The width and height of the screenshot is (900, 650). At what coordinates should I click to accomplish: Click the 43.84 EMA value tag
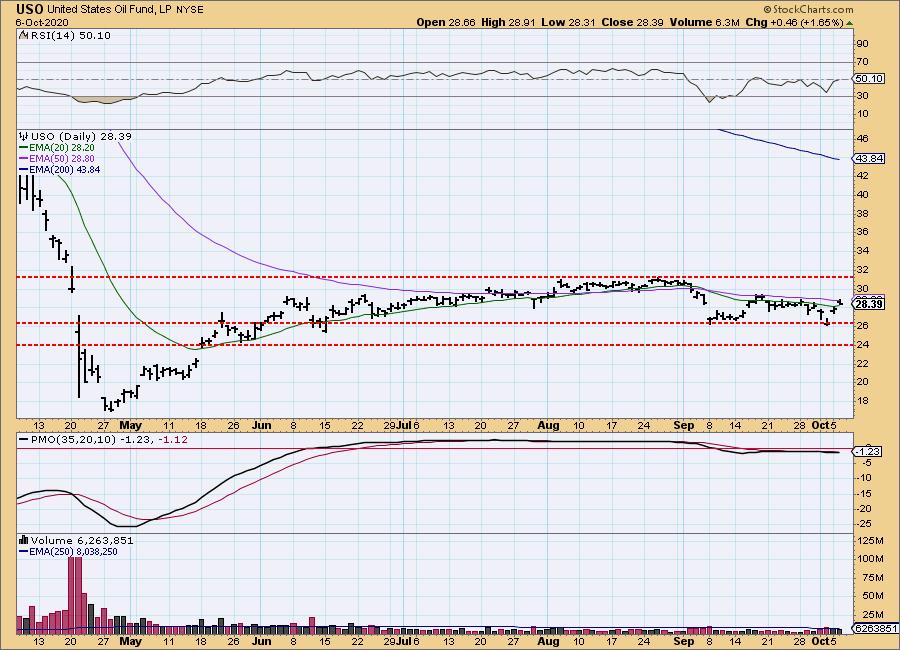pos(867,159)
